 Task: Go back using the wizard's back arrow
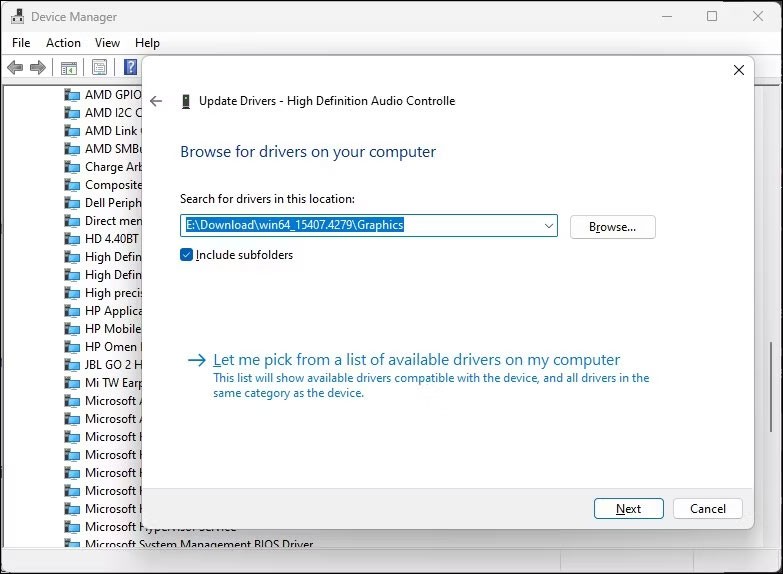click(x=156, y=101)
